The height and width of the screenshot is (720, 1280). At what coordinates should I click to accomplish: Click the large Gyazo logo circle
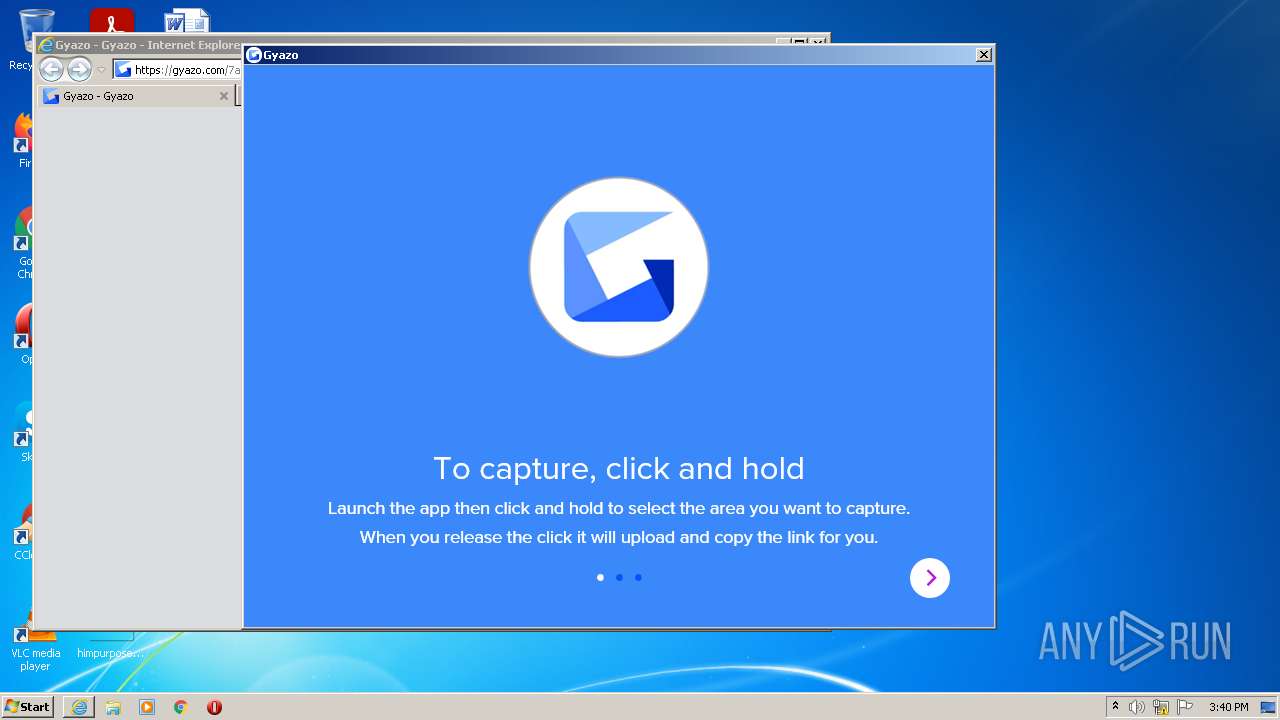(x=619, y=267)
